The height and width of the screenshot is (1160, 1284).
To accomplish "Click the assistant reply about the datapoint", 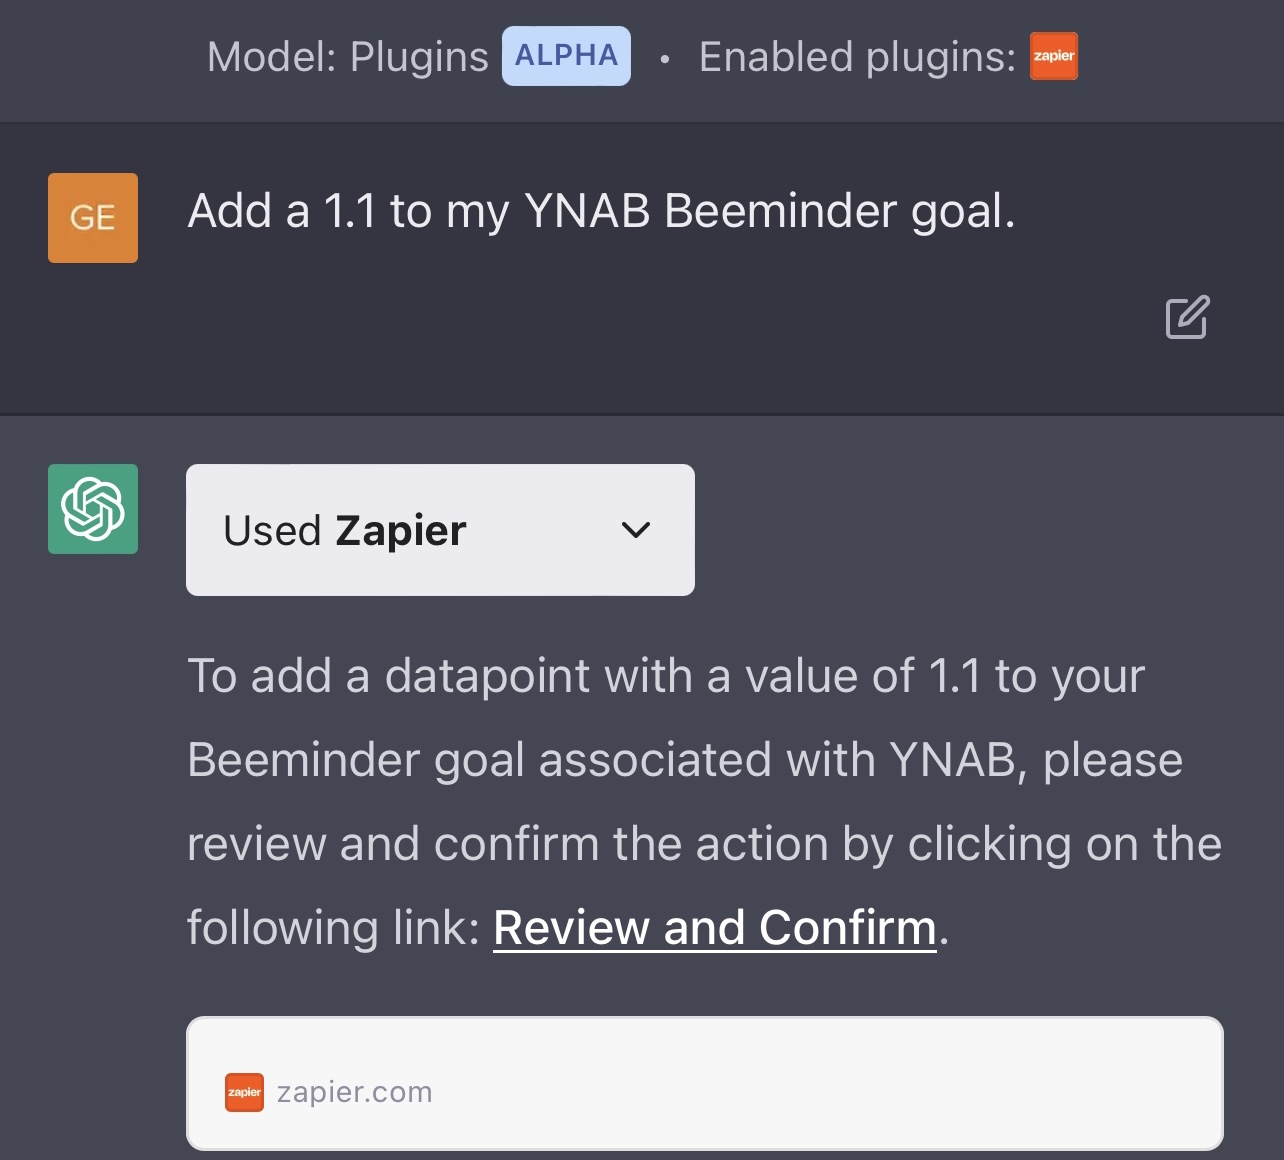I will pyautogui.click(x=705, y=802).
